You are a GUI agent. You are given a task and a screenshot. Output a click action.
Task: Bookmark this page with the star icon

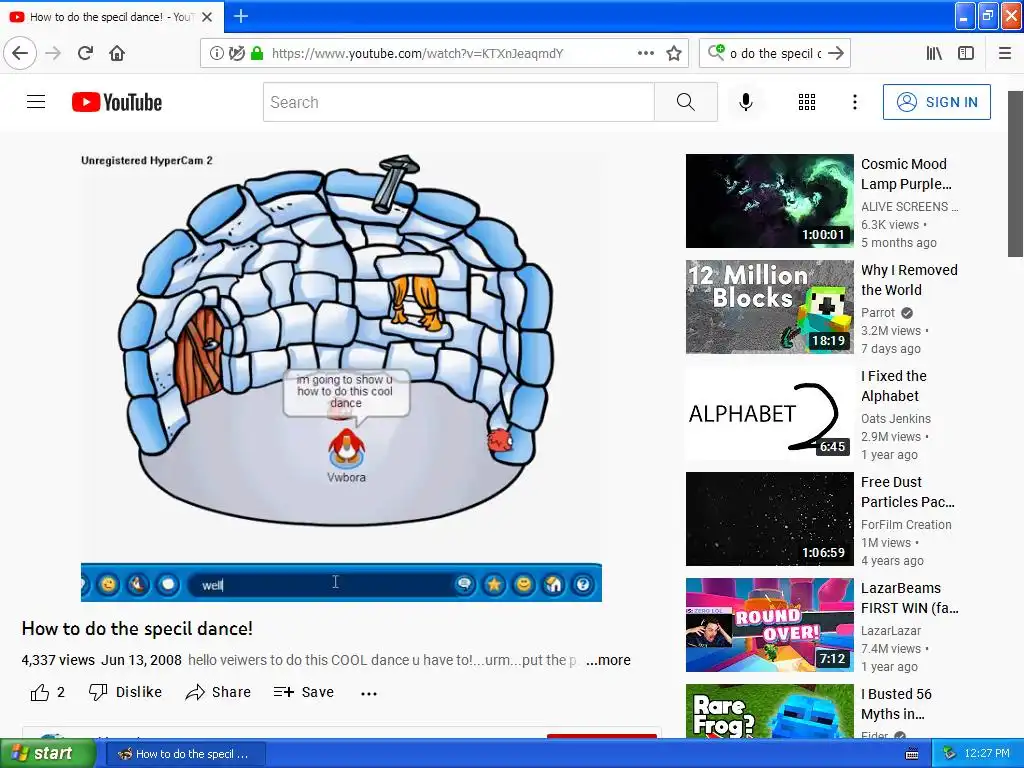[674, 54]
